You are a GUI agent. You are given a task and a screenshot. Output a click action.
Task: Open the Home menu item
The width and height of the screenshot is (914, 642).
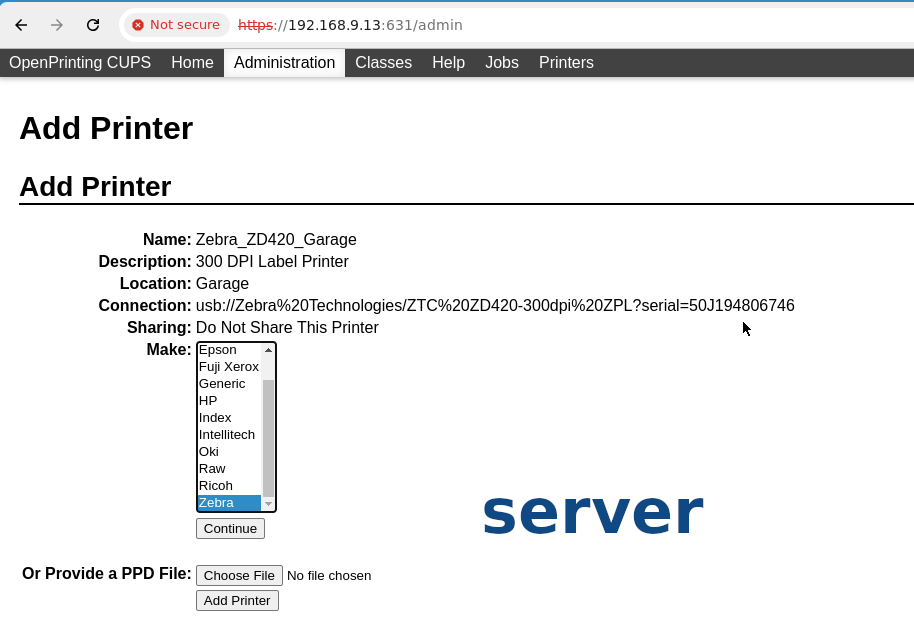point(192,63)
